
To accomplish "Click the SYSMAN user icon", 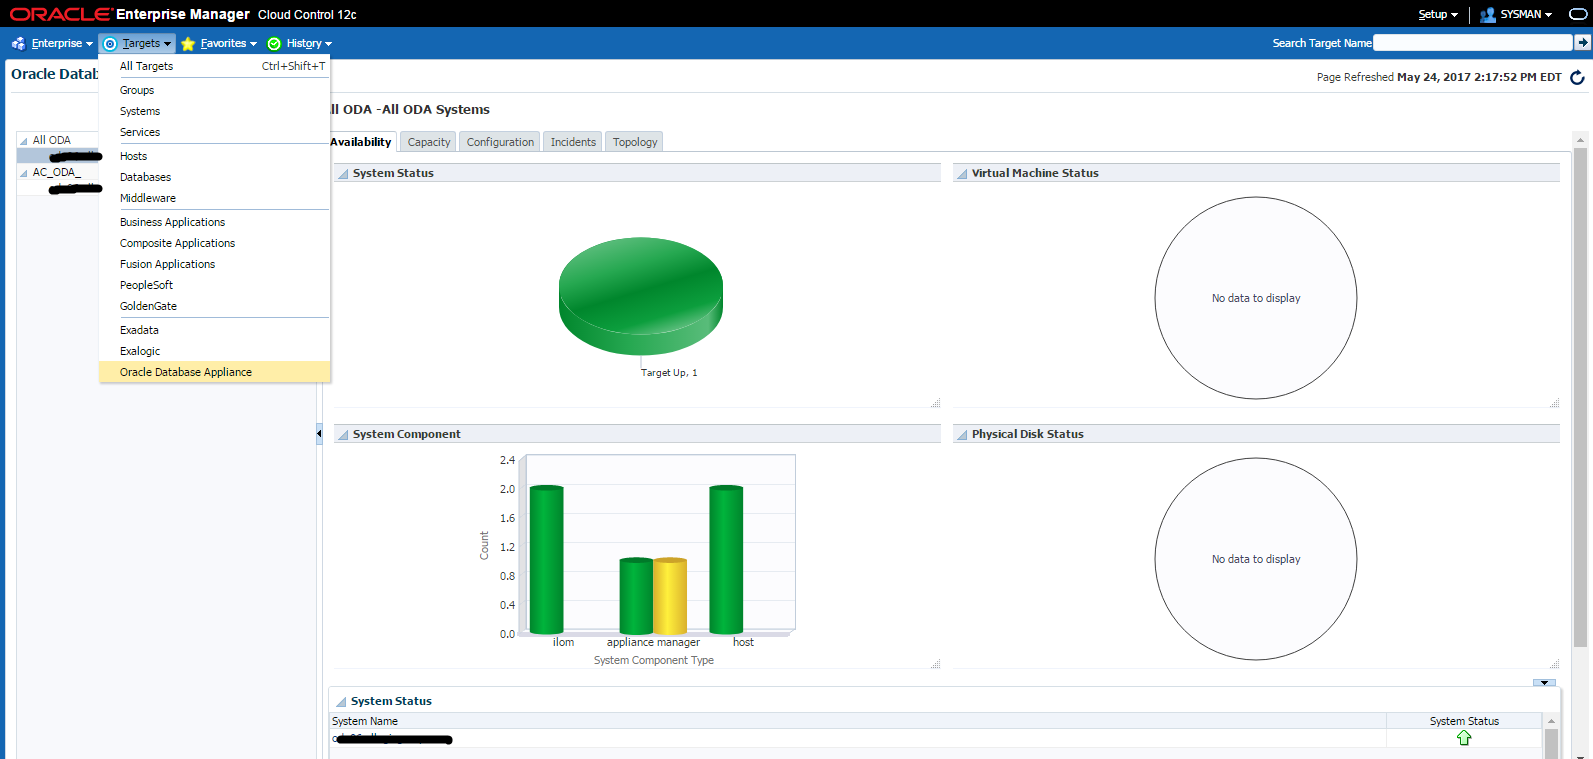I will pyautogui.click(x=1487, y=15).
